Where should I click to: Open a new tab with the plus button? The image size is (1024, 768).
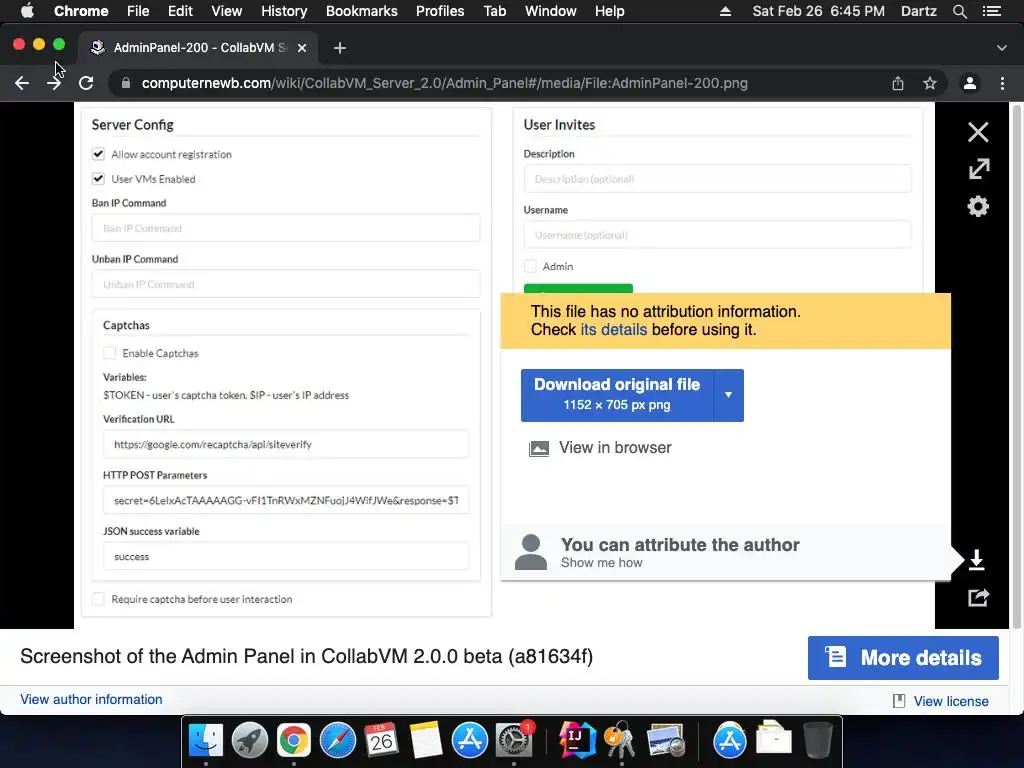(x=340, y=48)
